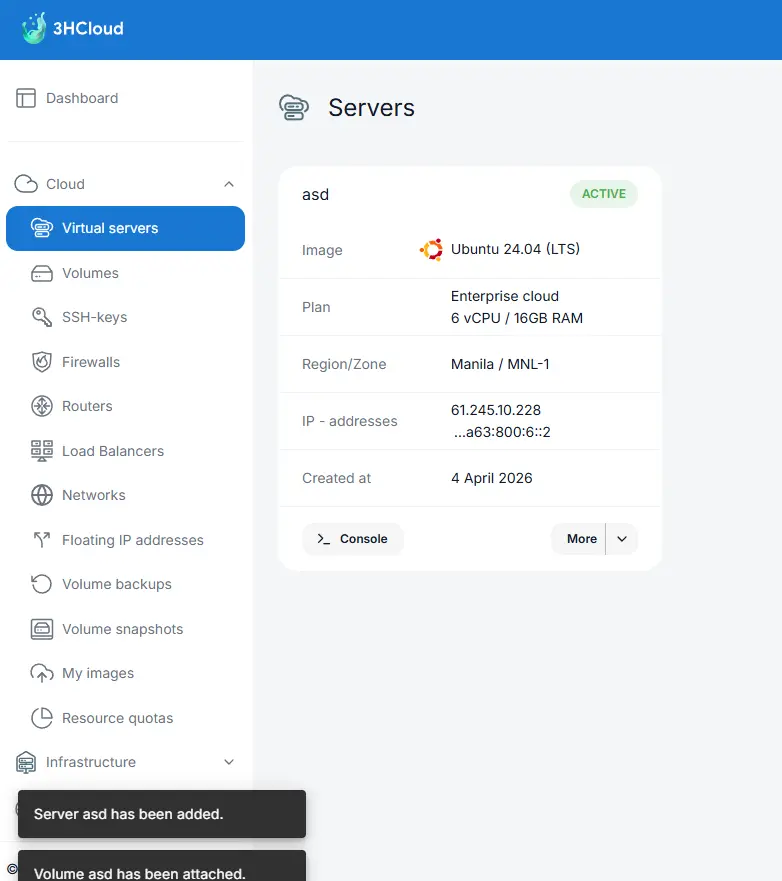This screenshot has width=782, height=881.
Task: Click the server name asd
Action: (315, 194)
